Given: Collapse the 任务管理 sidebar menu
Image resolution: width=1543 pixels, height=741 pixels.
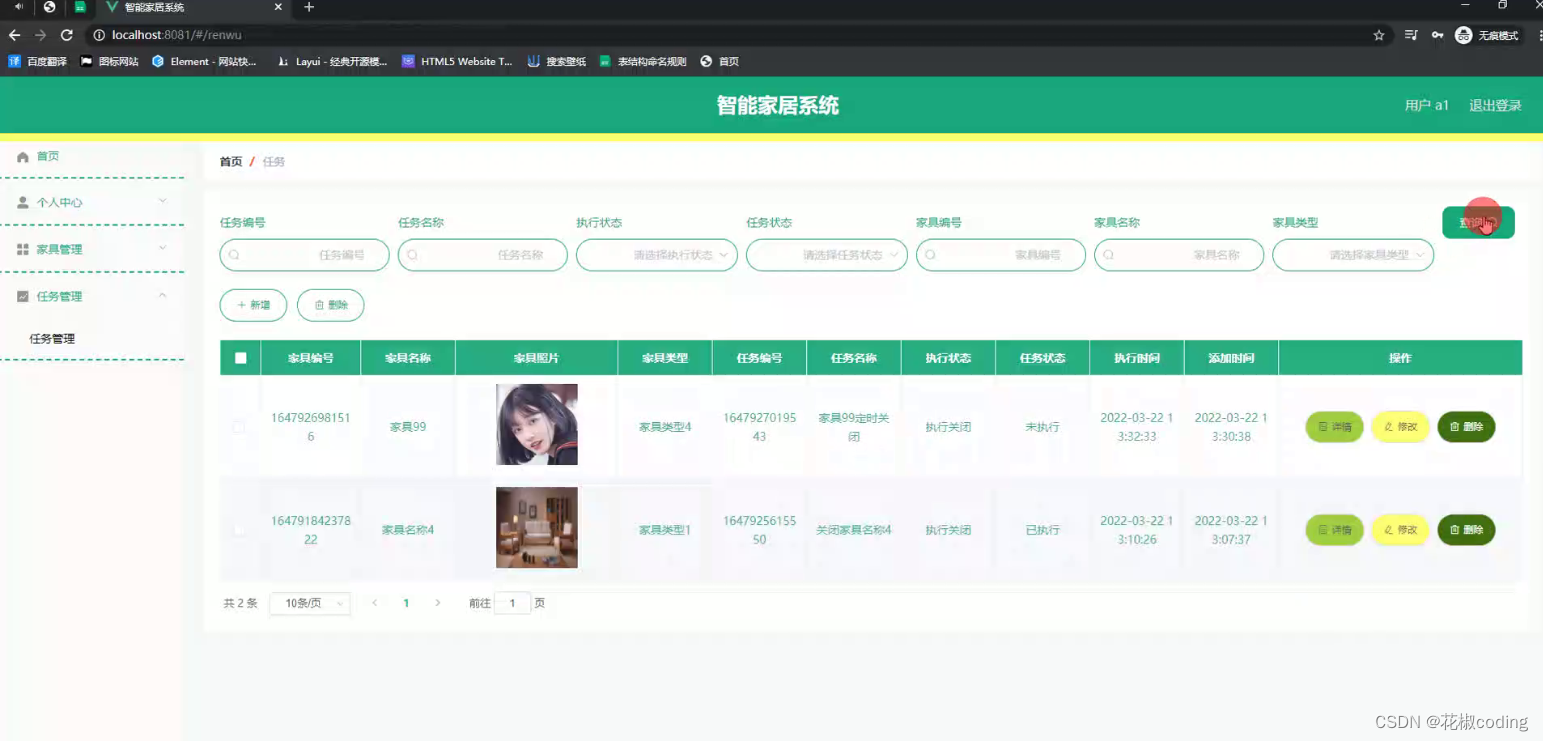Looking at the screenshot, I should [92, 296].
